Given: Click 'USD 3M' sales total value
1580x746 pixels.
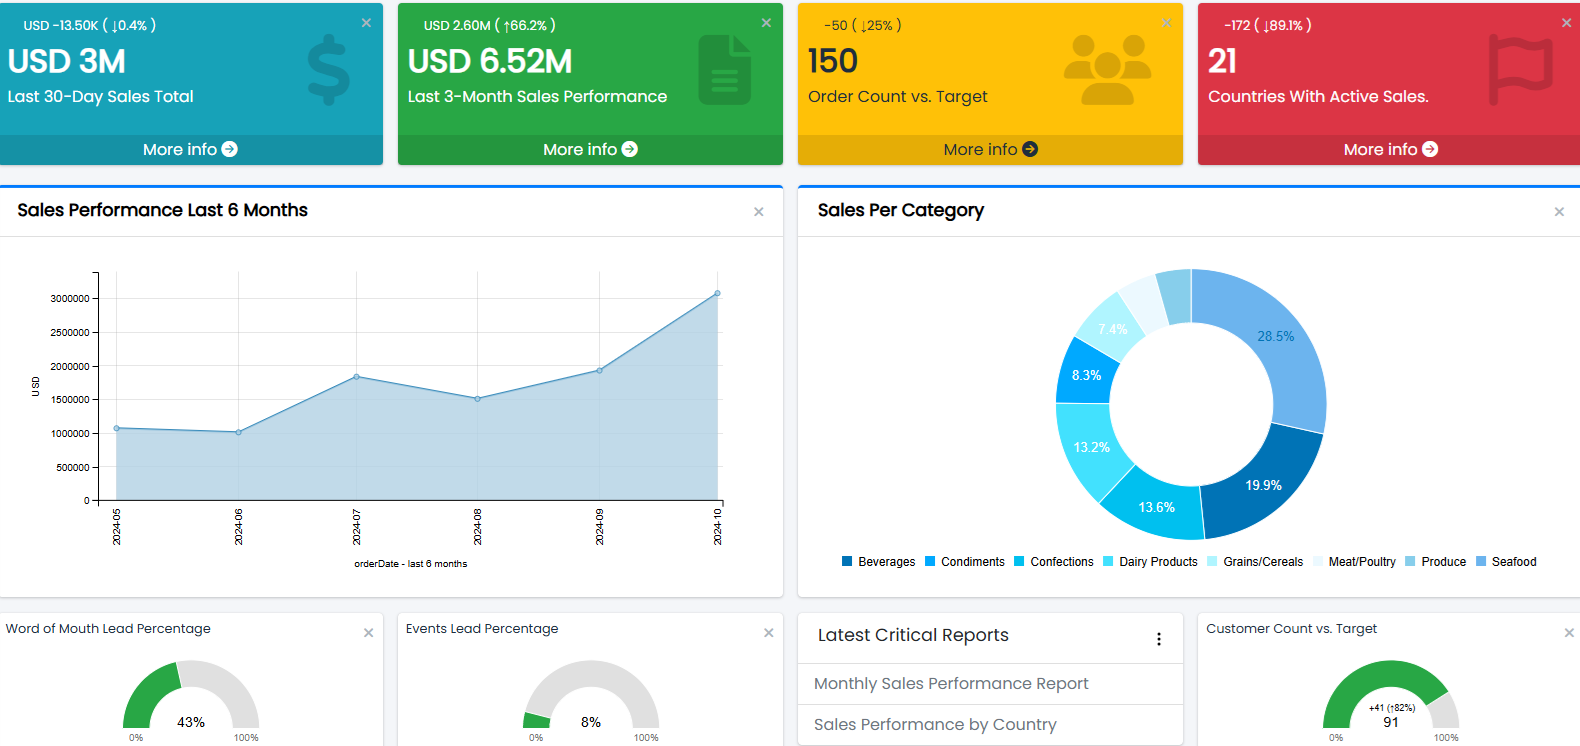Looking at the screenshot, I should (67, 61).
